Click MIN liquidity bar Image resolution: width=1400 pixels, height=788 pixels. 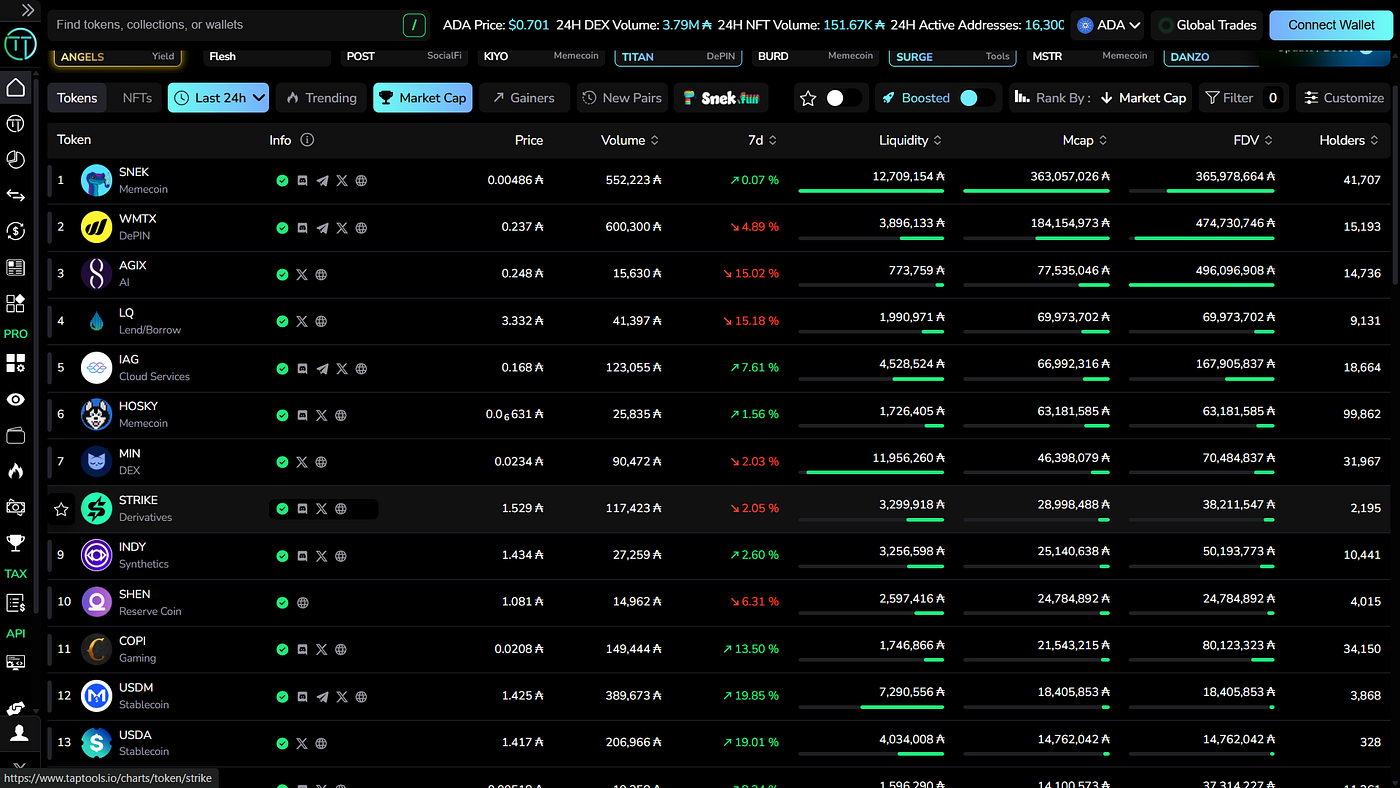click(x=875, y=472)
